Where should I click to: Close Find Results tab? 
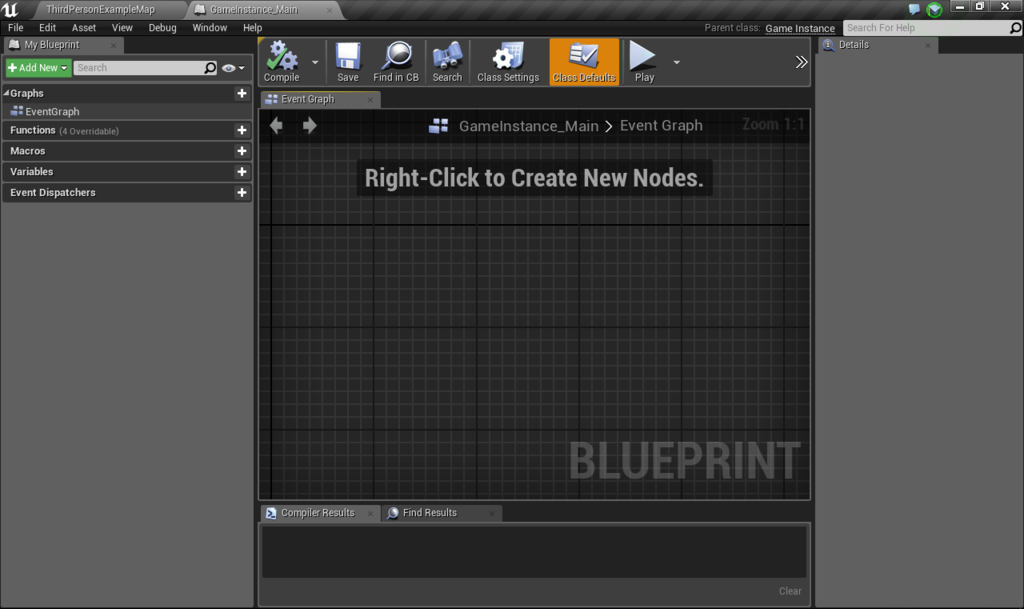[x=492, y=513]
